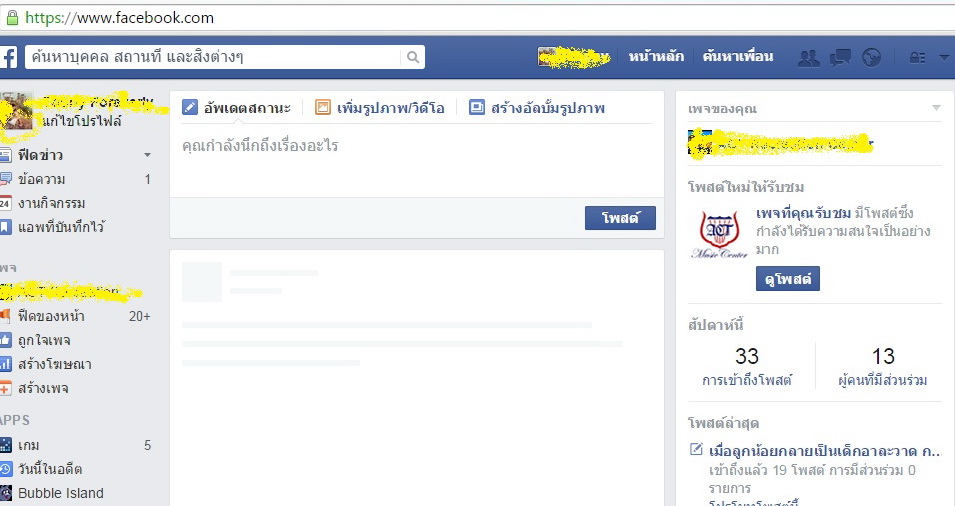Click the browser URL address bar
This screenshot has height=506, width=955.
pyautogui.click(x=478, y=18)
